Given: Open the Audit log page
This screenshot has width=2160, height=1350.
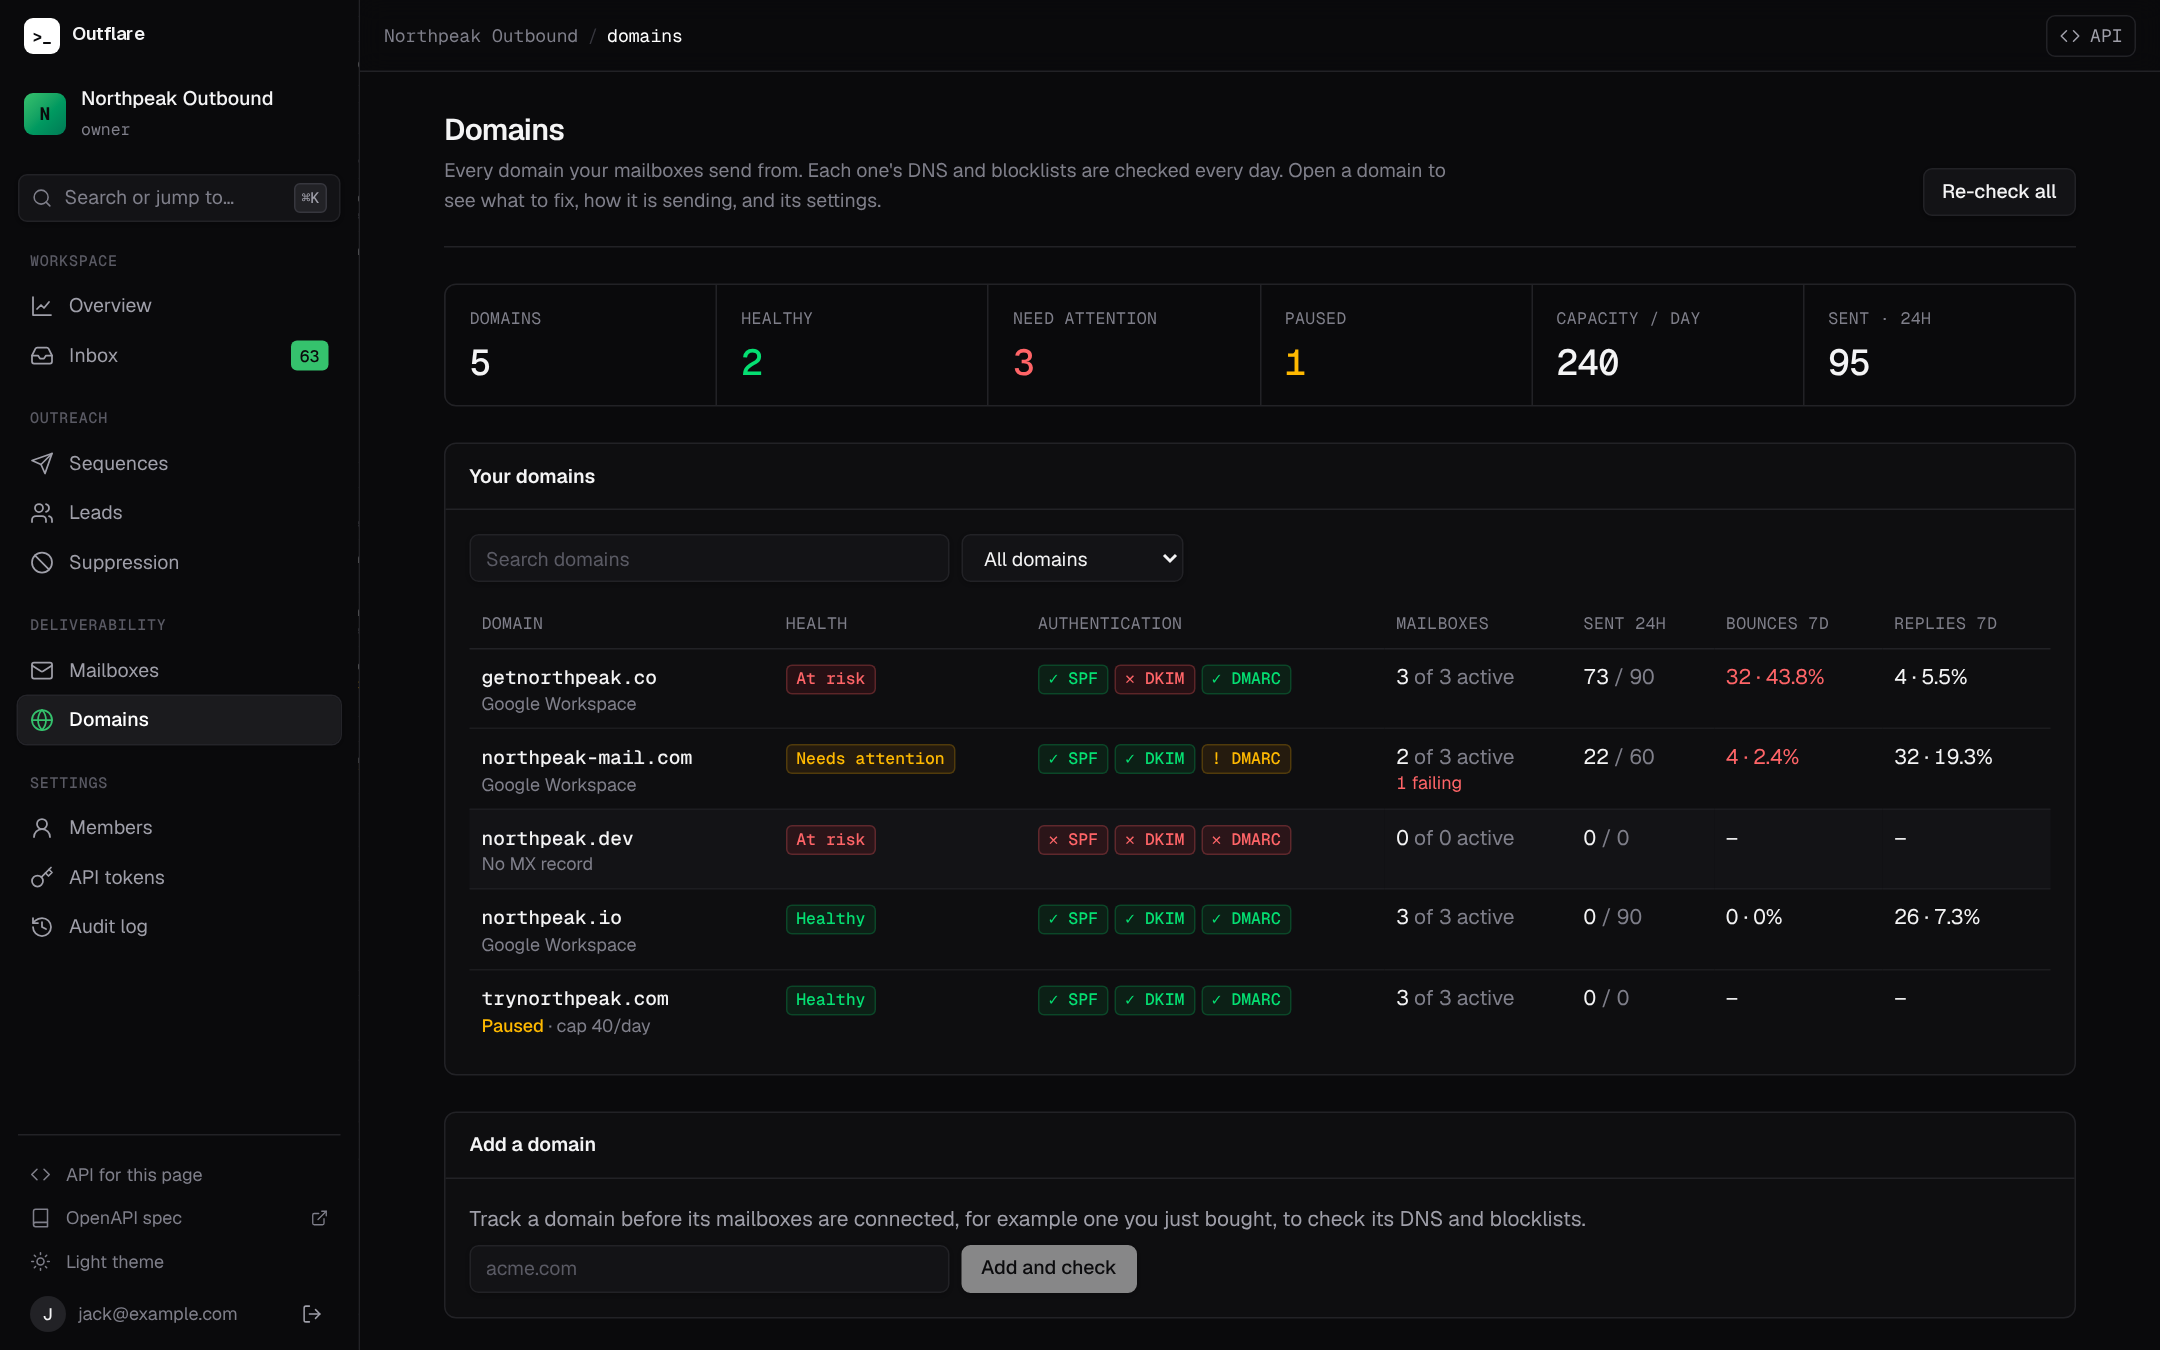Looking at the screenshot, I should (179, 927).
